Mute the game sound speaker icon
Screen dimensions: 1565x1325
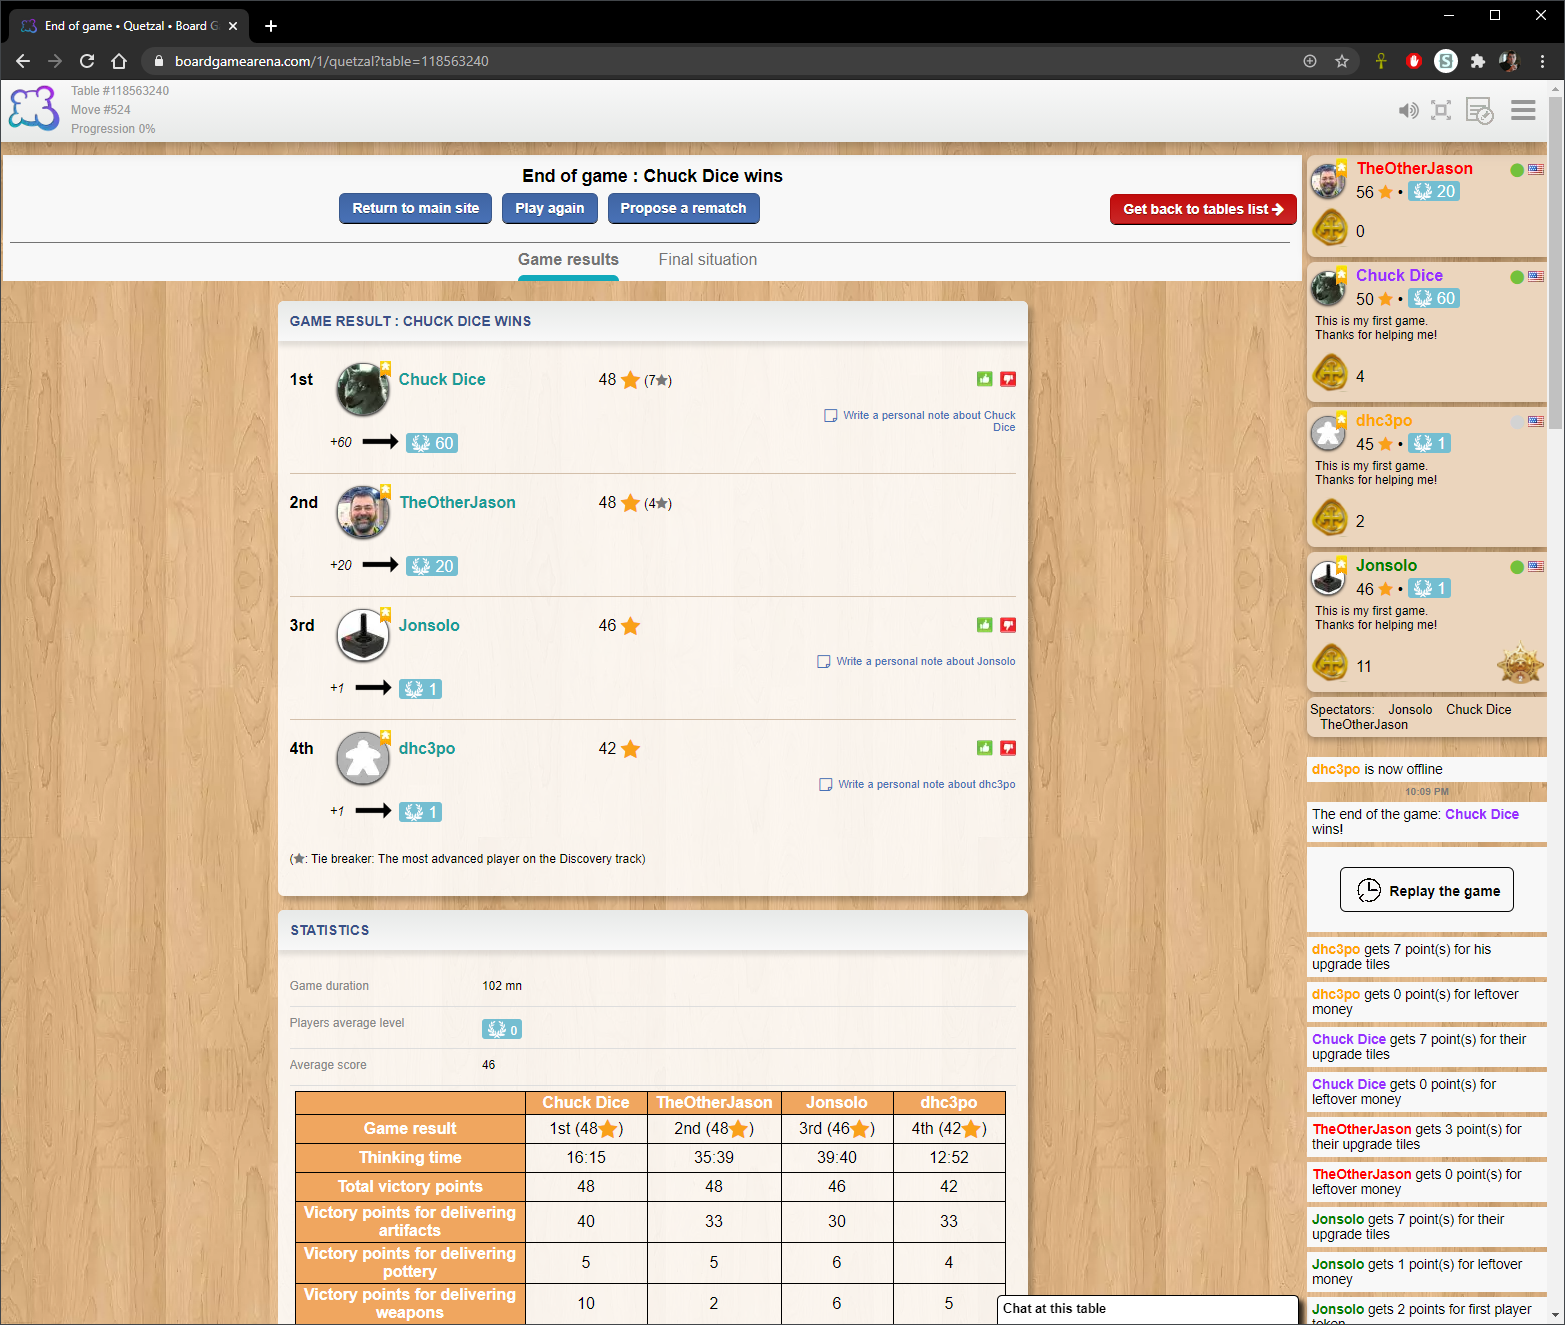coord(1408,110)
